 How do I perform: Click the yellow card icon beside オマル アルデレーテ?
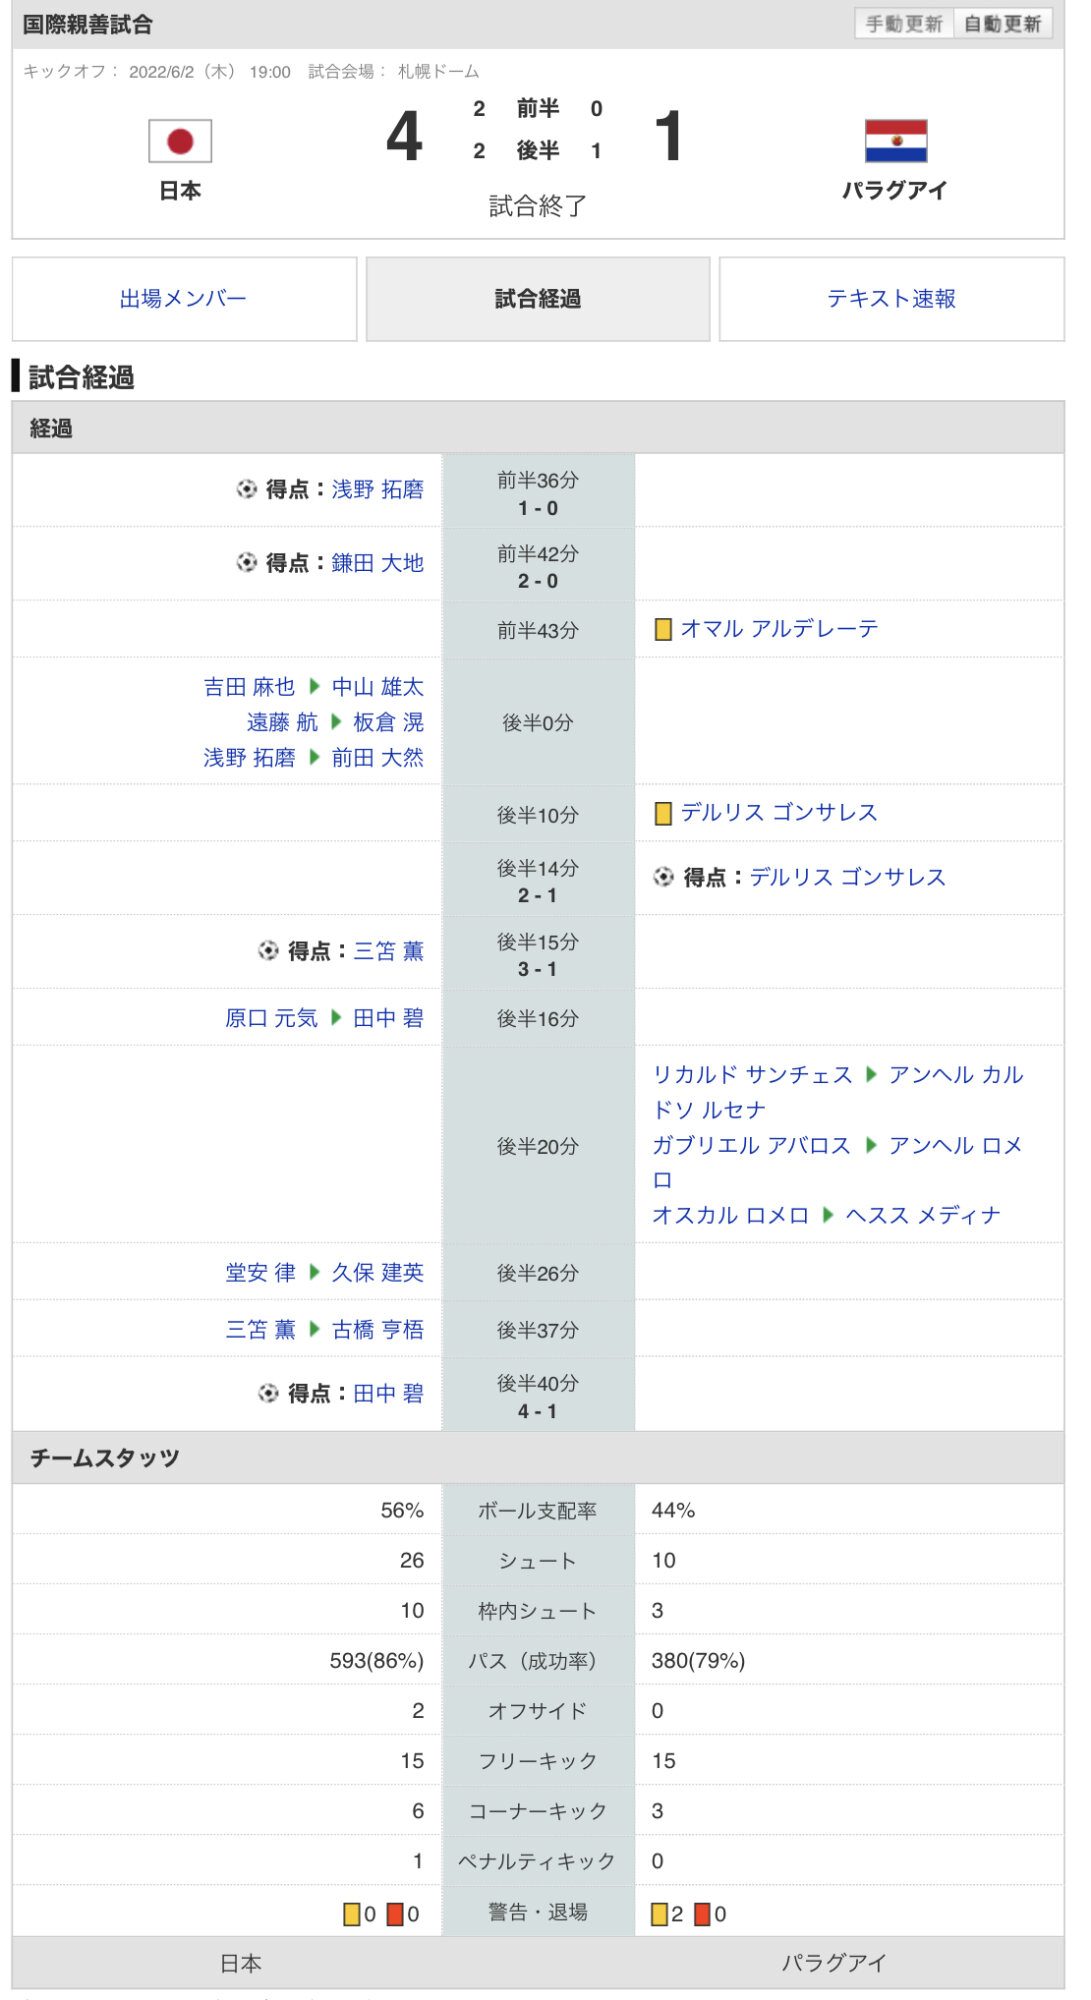click(x=662, y=629)
